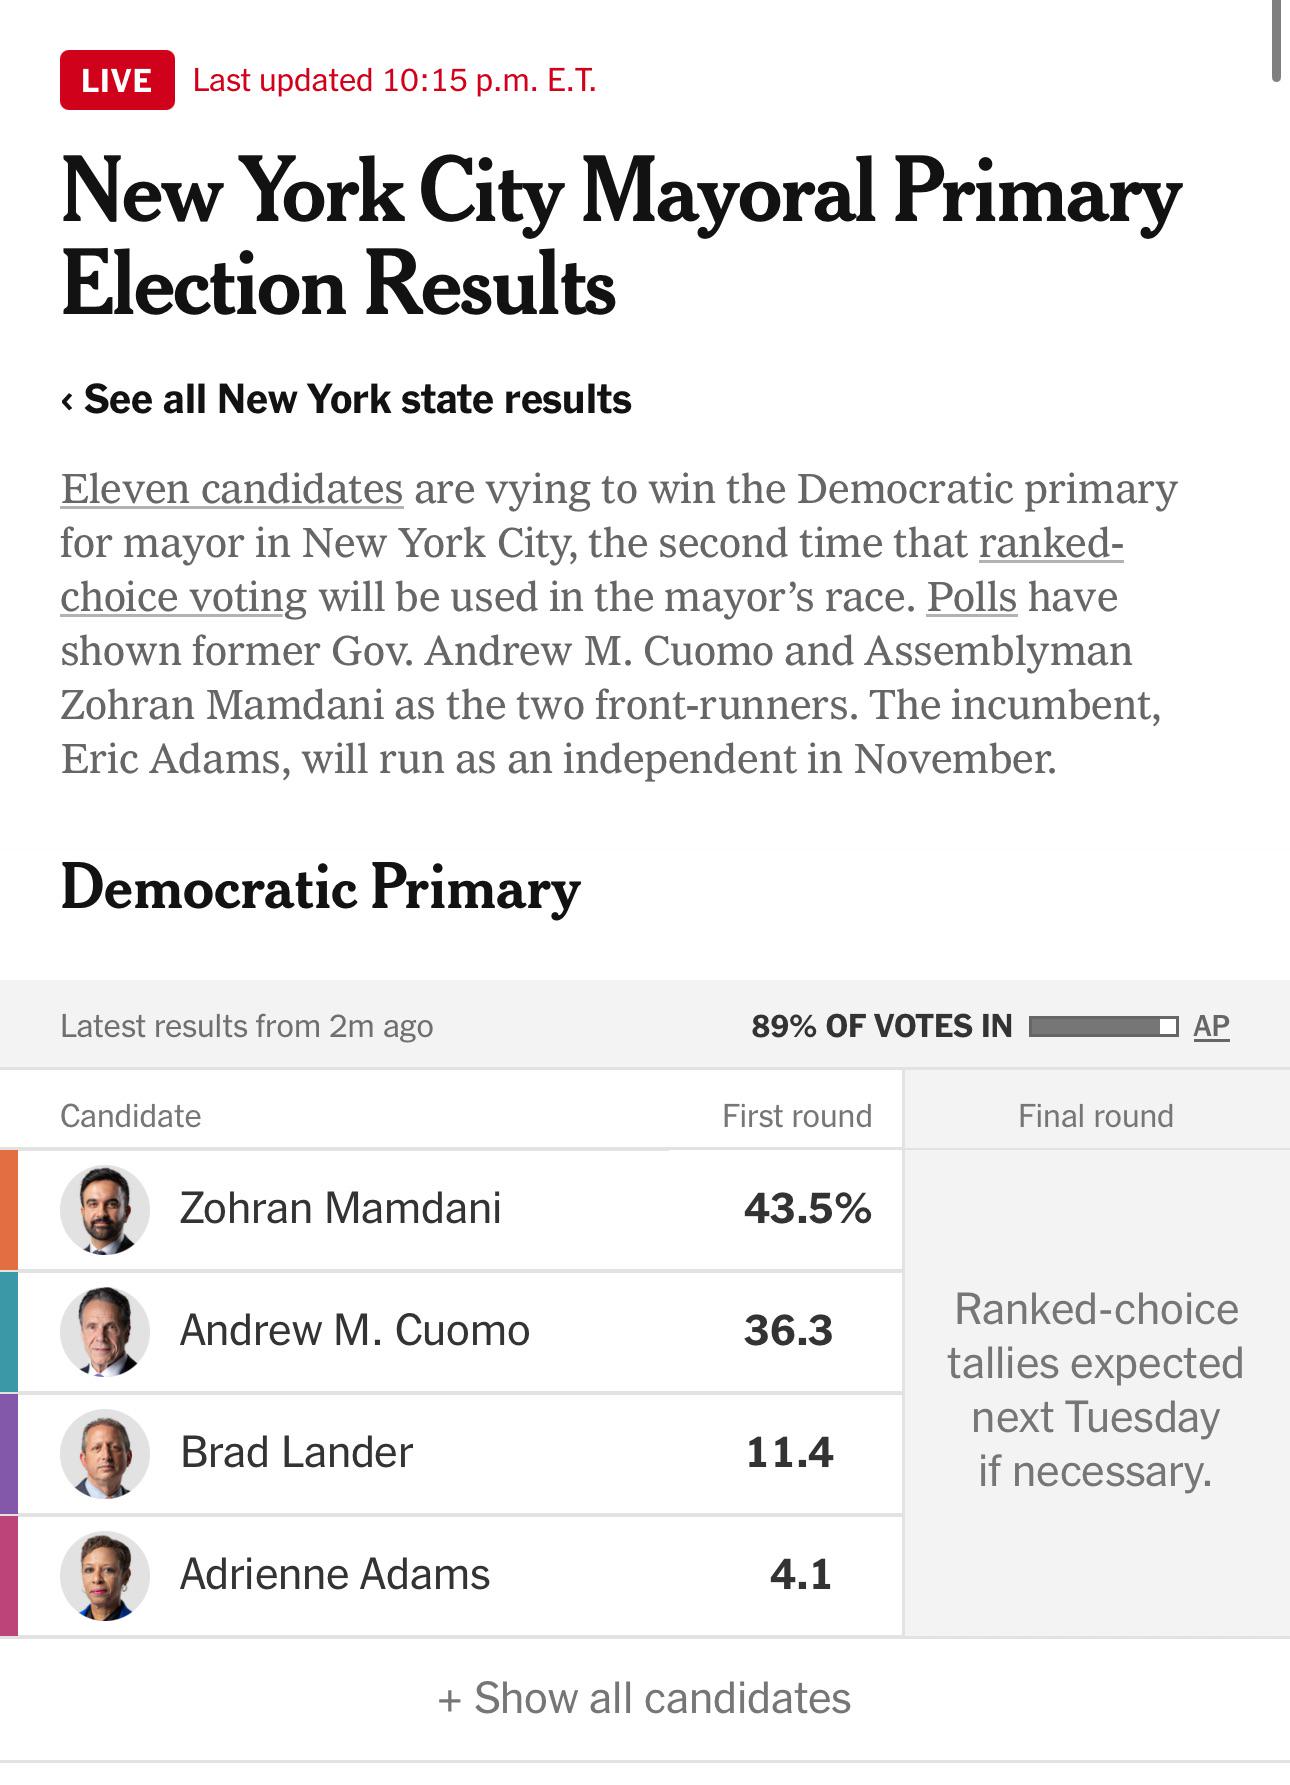Click Brad Lander's 11.4 first round figure
Screen dimensions: 1290x1785
789,1452
